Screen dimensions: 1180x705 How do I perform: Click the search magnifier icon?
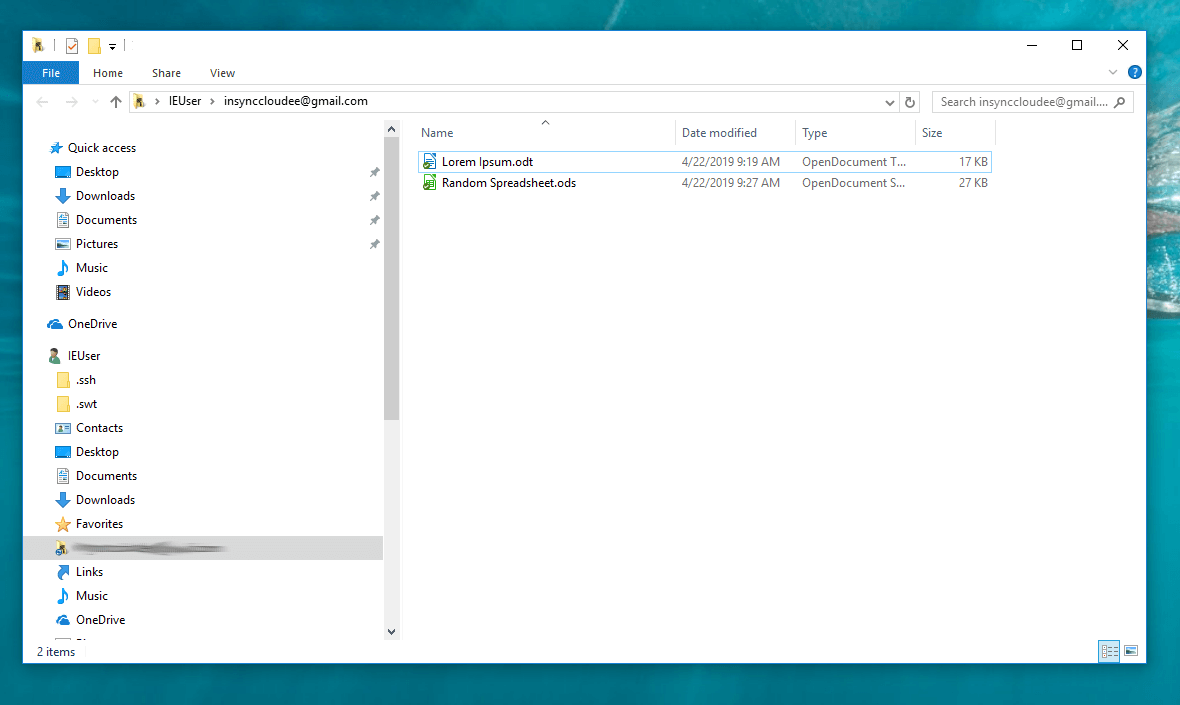(x=1121, y=102)
